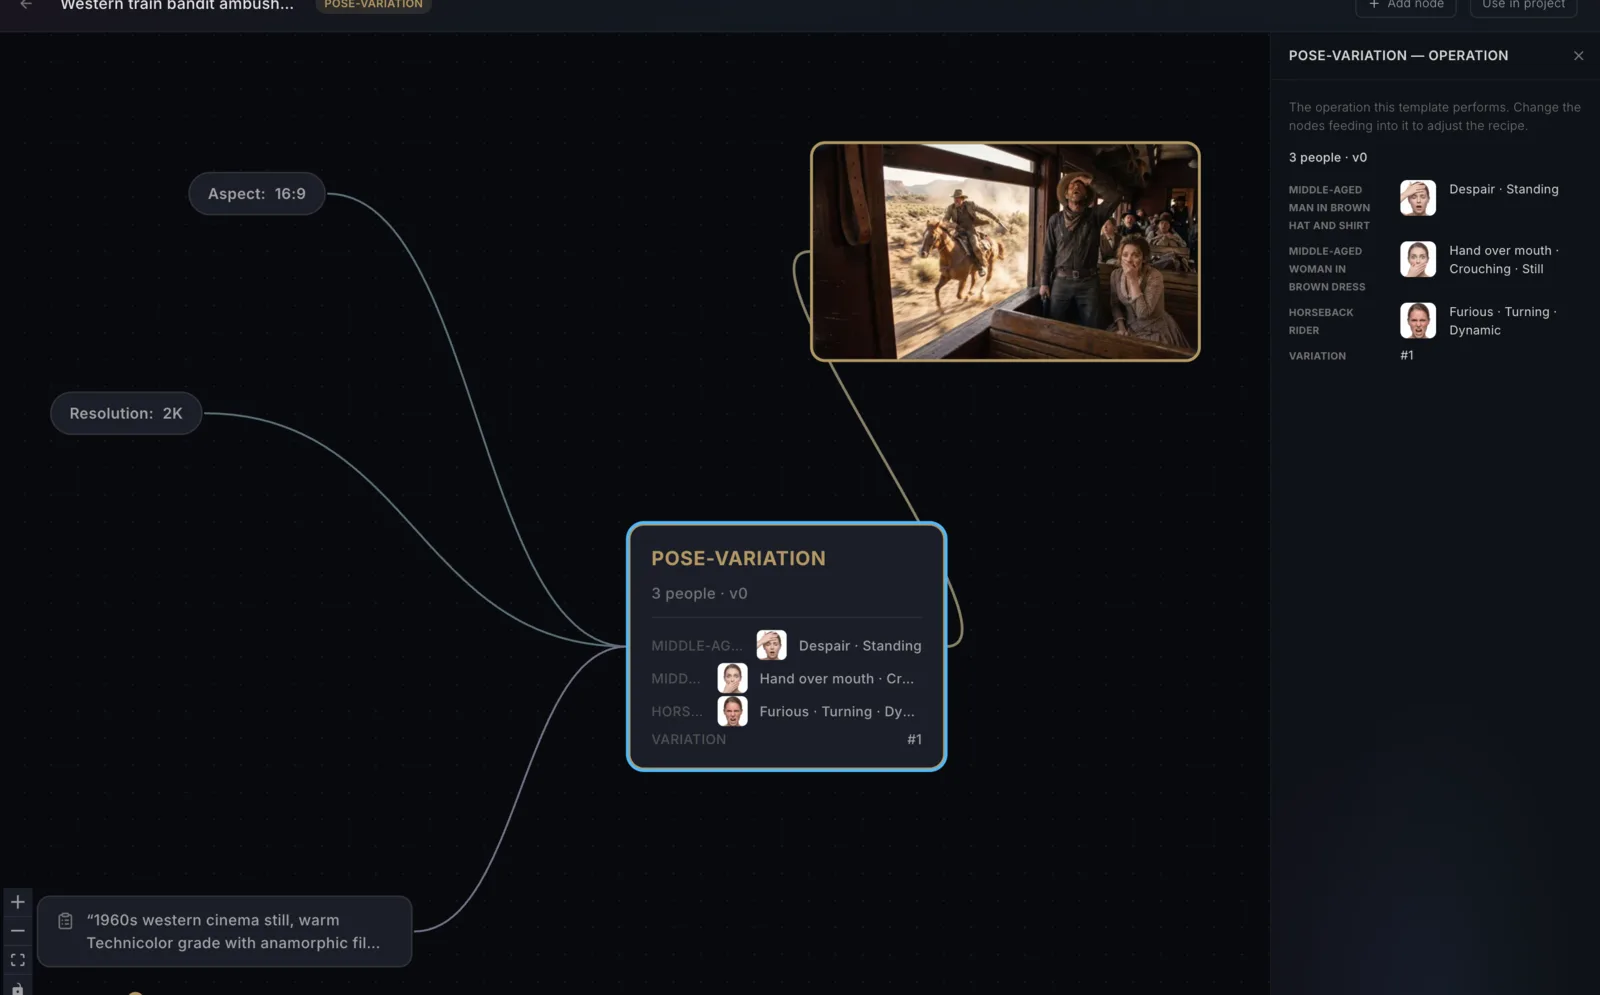The width and height of the screenshot is (1600, 995).
Task: Click 'Despair · Standing' in side panel
Action: coord(1503,189)
